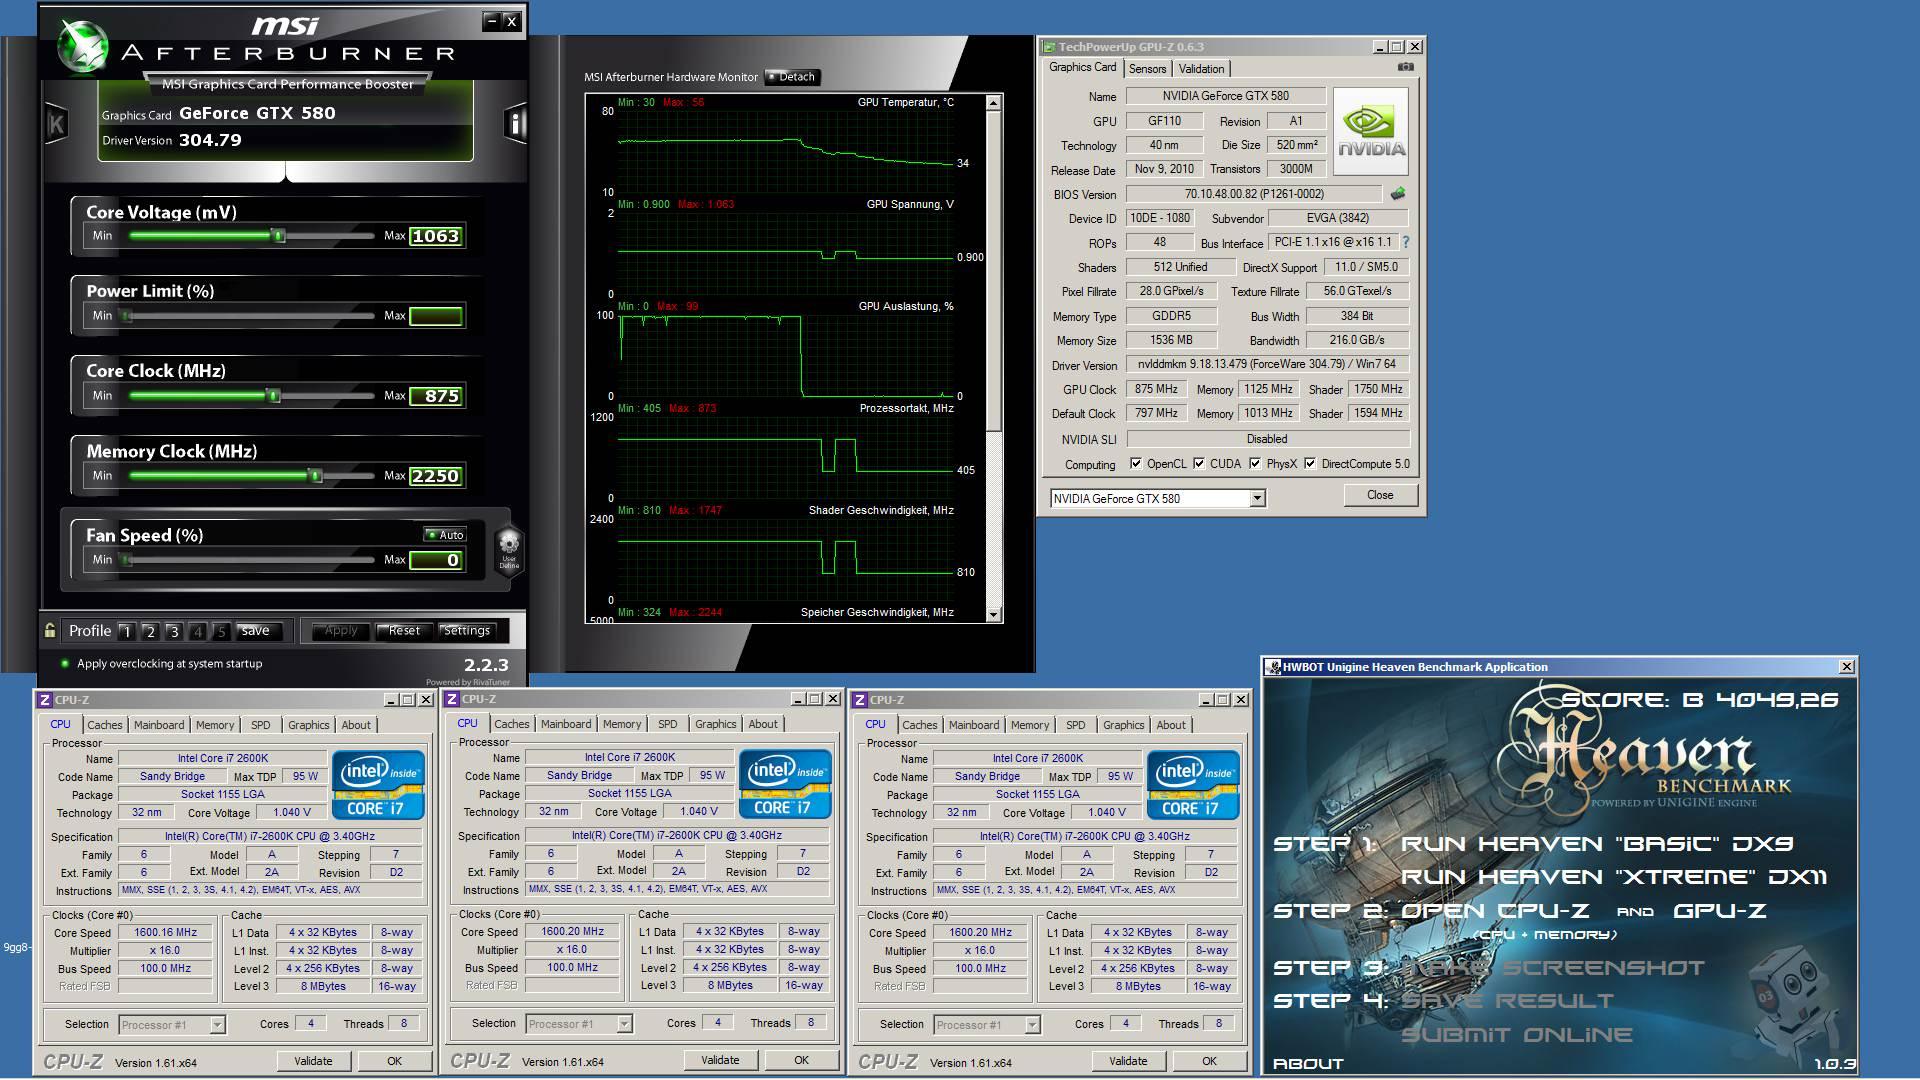Screen dimensions: 1920x1080
Task: Open Afterburner Settings
Action: click(x=467, y=631)
